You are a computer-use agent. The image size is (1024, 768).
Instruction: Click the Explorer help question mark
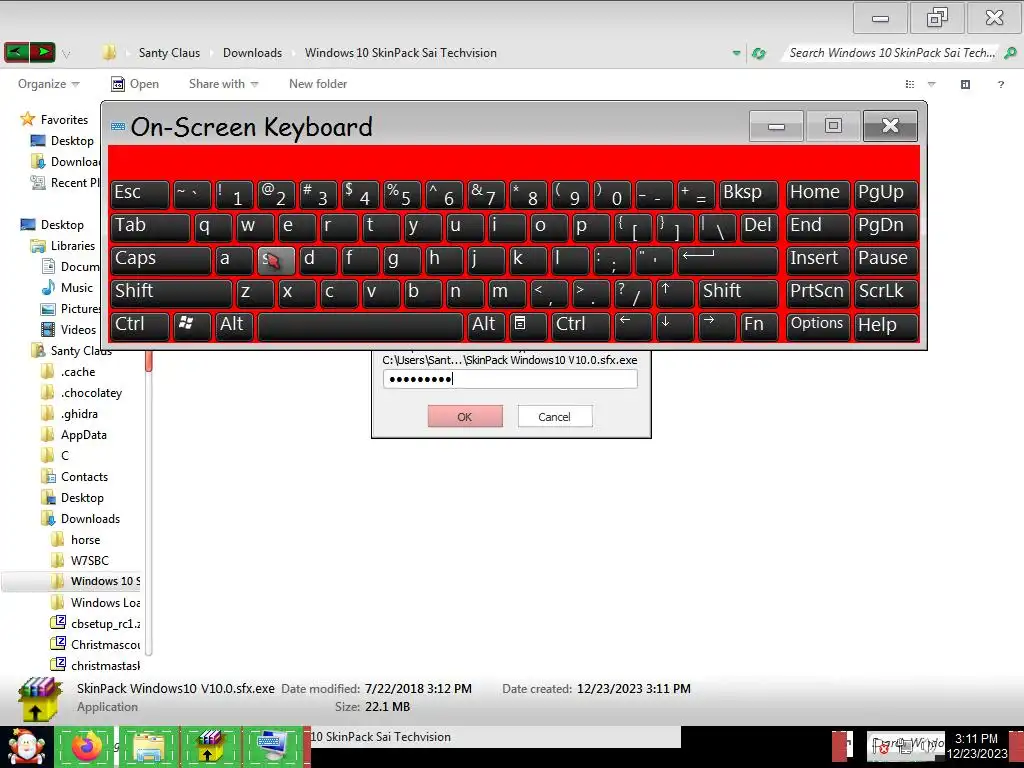[x=1000, y=84]
